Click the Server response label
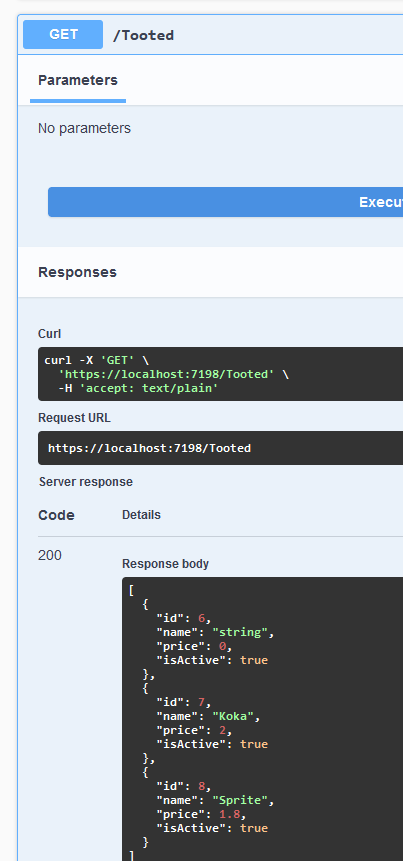The height and width of the screenshot is (861, 403). [86, 482]
